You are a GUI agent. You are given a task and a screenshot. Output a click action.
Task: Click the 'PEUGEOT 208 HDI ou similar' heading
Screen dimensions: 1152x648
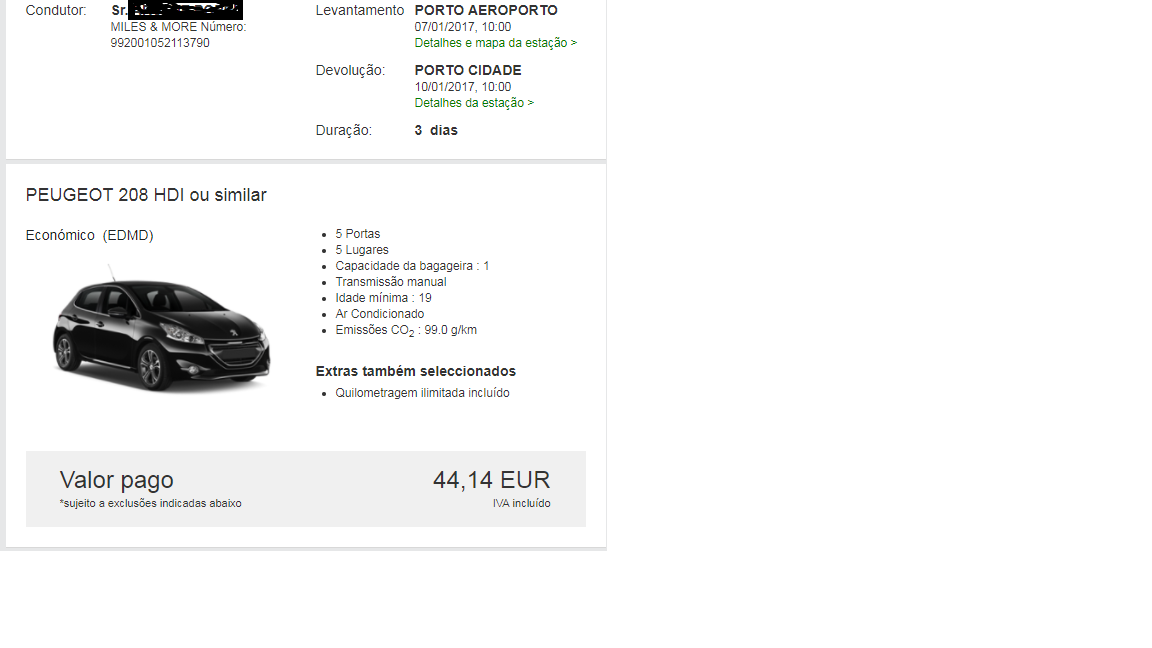point(145,195)
